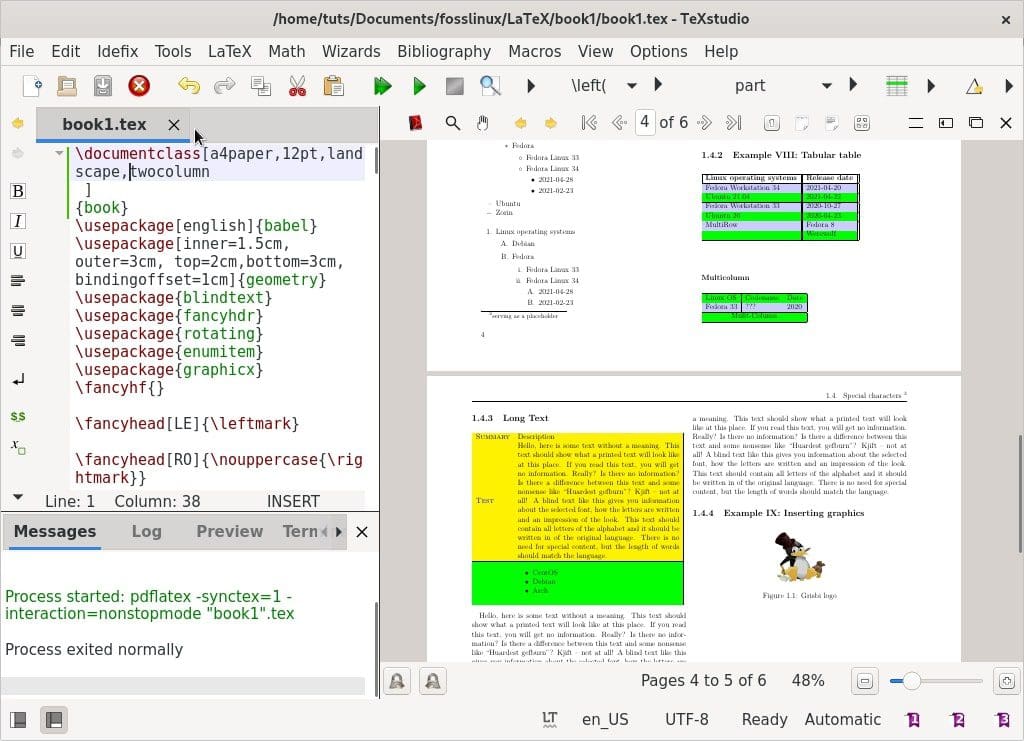Viewport: 1024px width, 741px height.
Task: Open the \left( symbol dropdown
Action: [632, 85]
